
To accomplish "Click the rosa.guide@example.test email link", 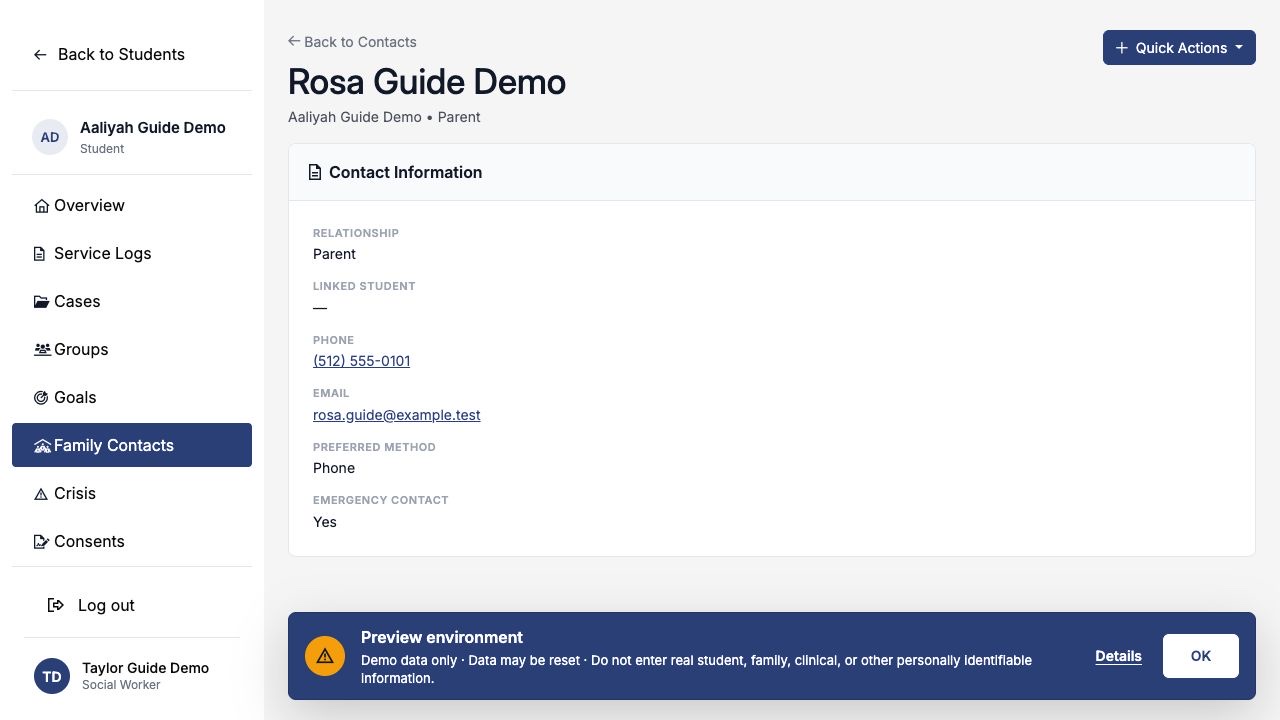I will pos(397,415).
